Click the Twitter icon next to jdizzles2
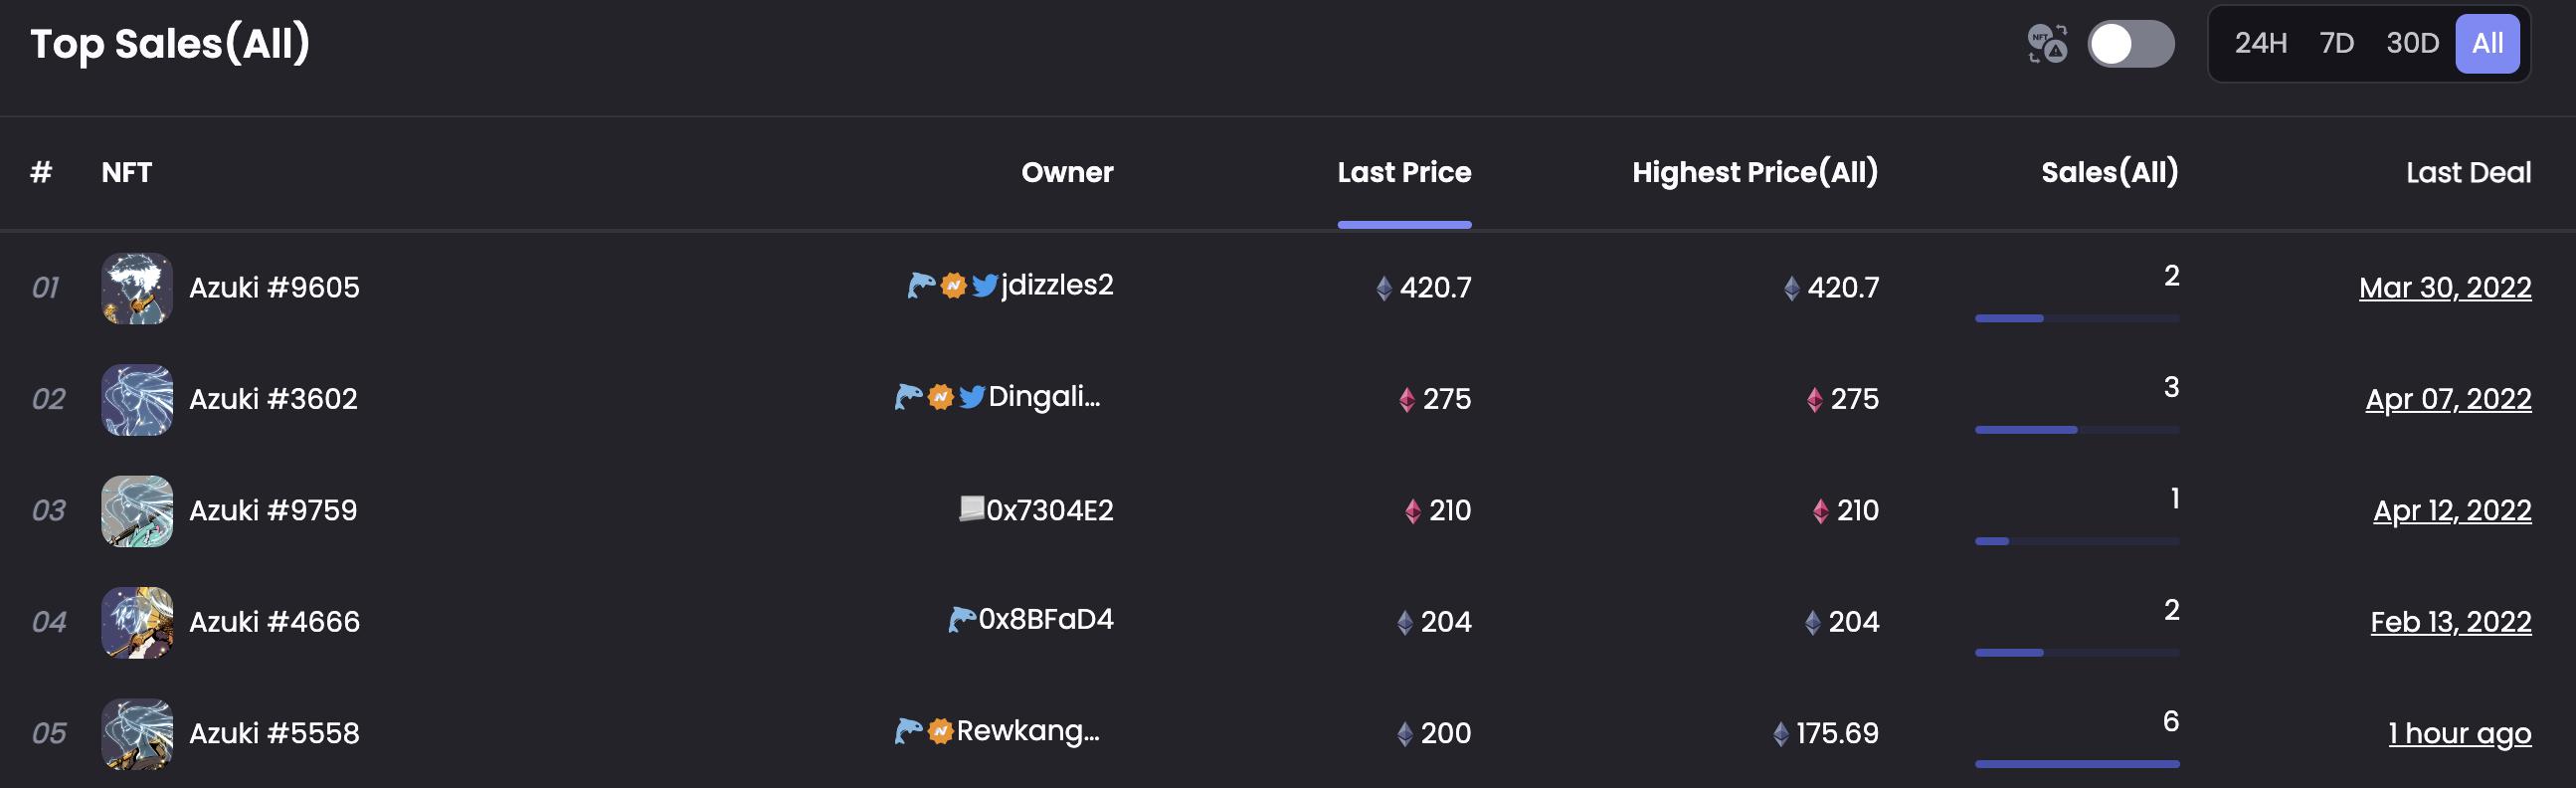Image resolution: width=2576 pixels, height=788 pixels. point(984,286)
